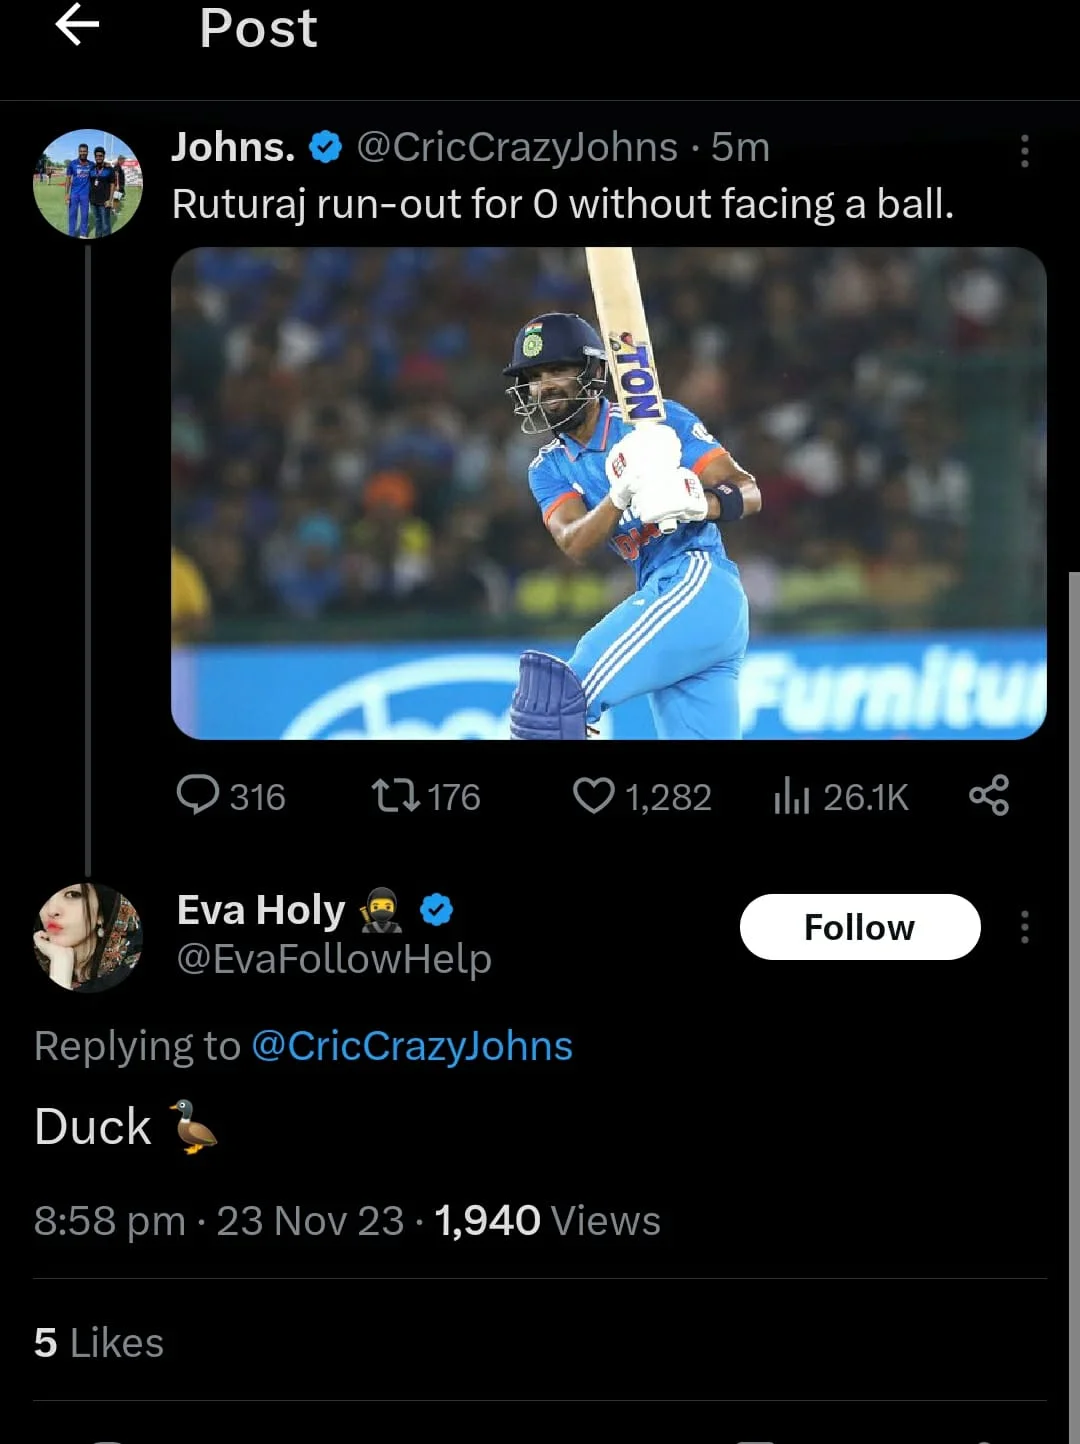Open three-dot menu on Johns' post
The height and width of the screenshot is (1444, 1080).
tap(1024, 151)
